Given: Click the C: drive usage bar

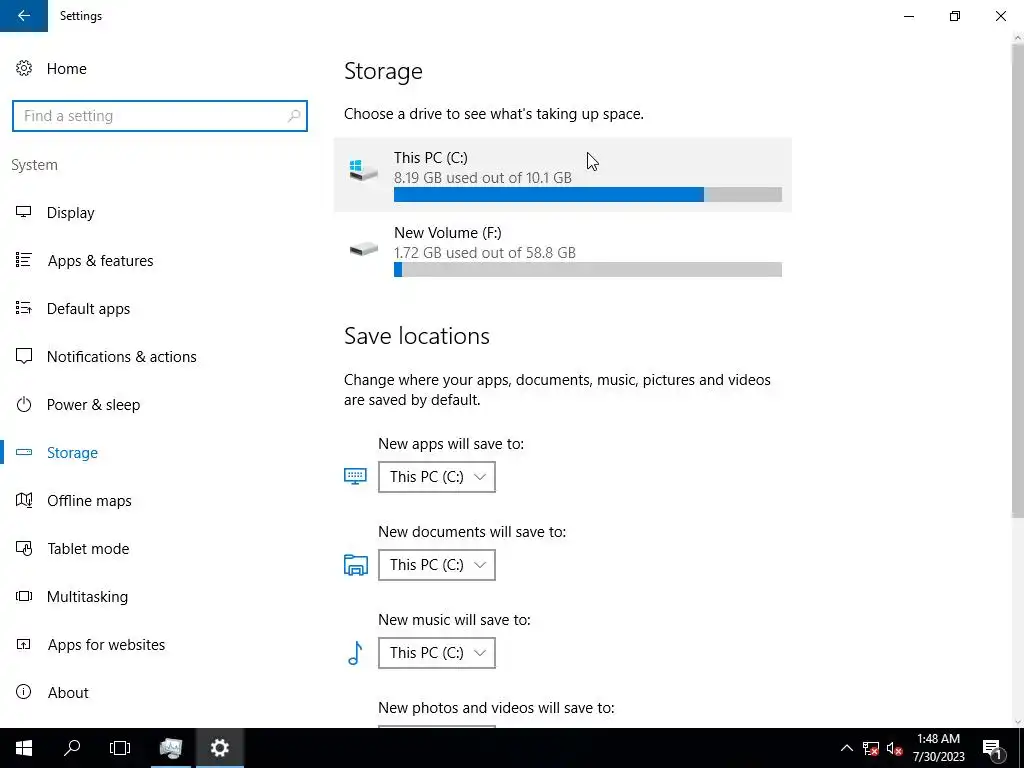Looking at the screenshot, I should pyautogui.click(x=588, y=194).
